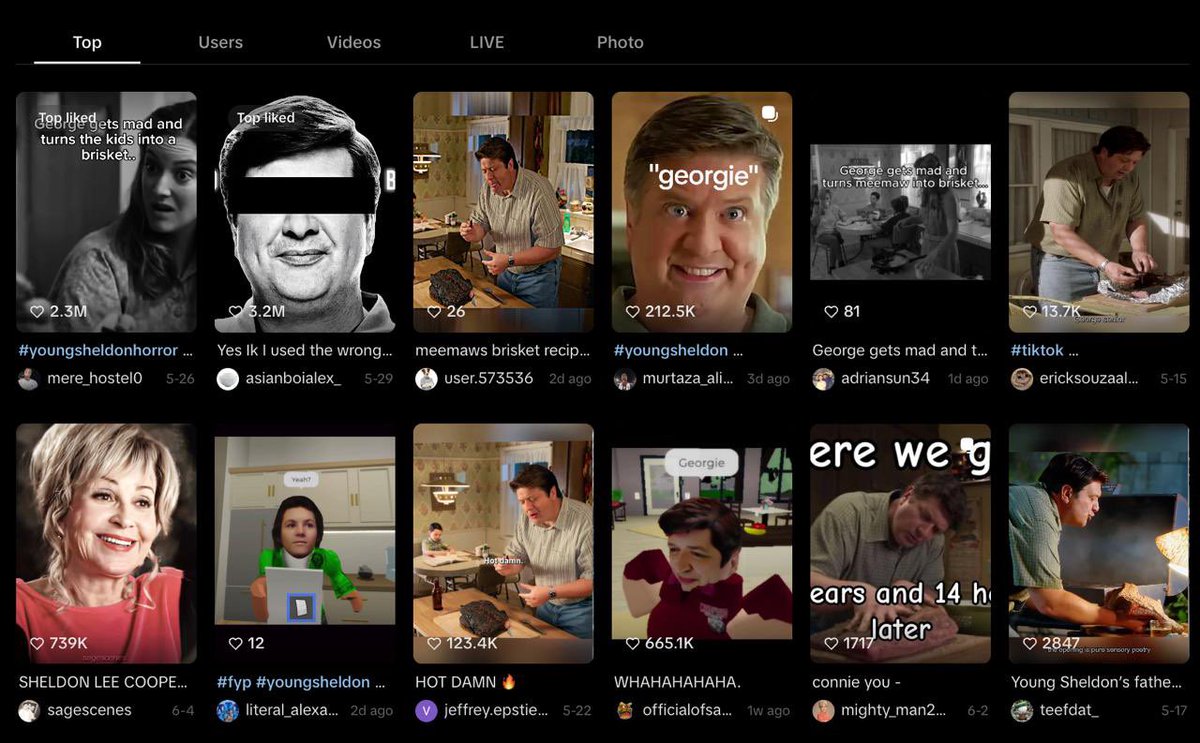Visit username asianboialex_

pos(293,379)
